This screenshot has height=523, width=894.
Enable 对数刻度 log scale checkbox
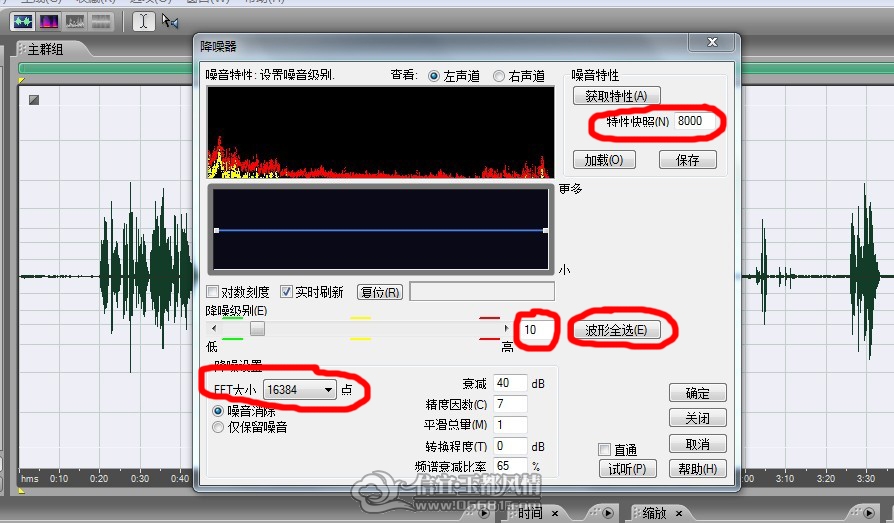coord(213,292)
